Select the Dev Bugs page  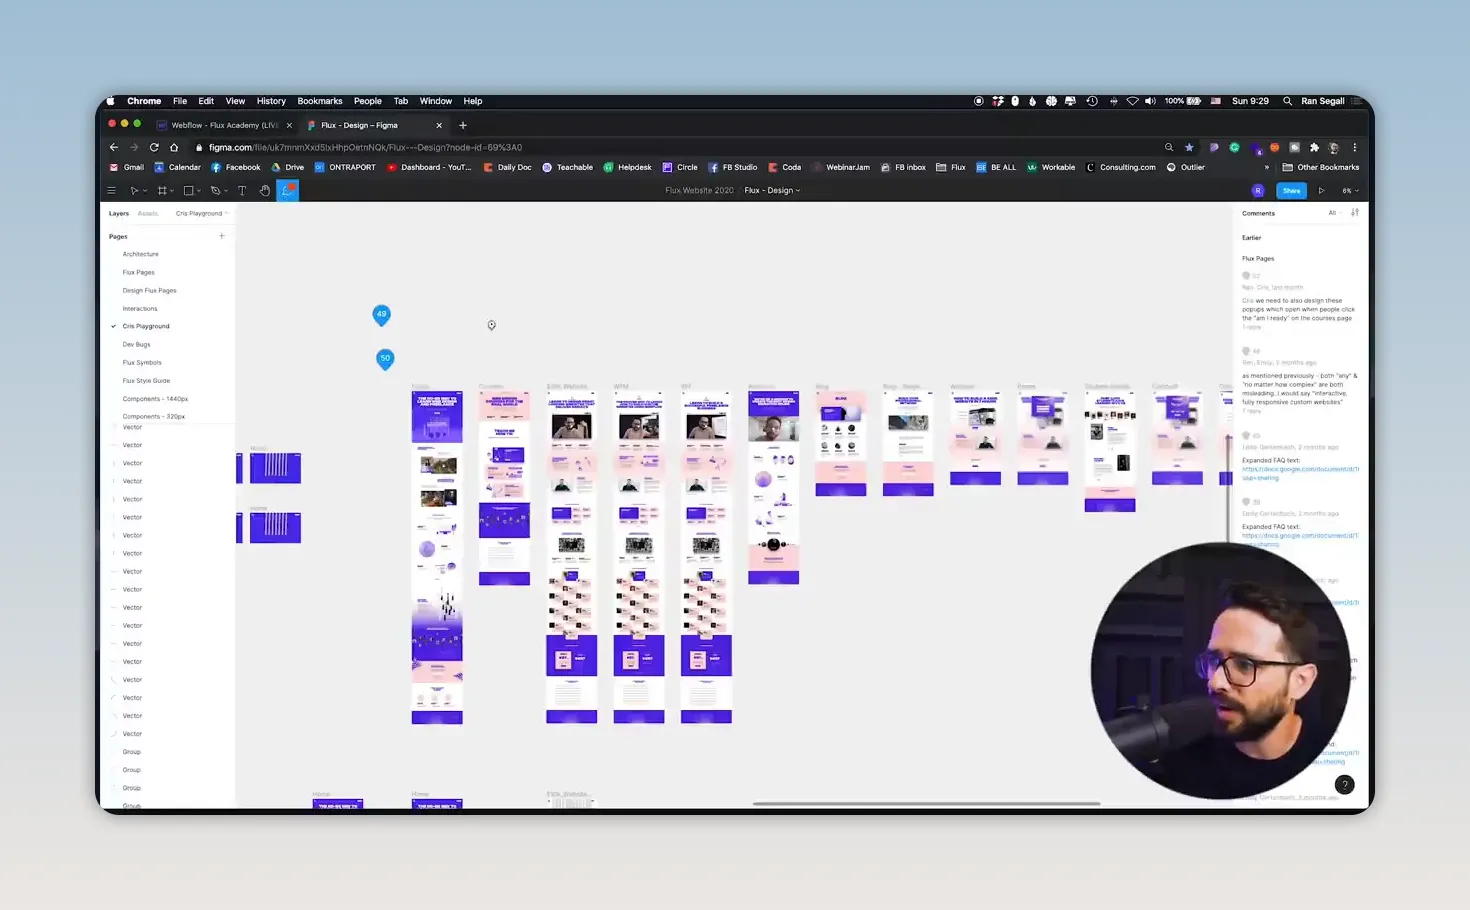pyautogui.click(x=137, y=344)
